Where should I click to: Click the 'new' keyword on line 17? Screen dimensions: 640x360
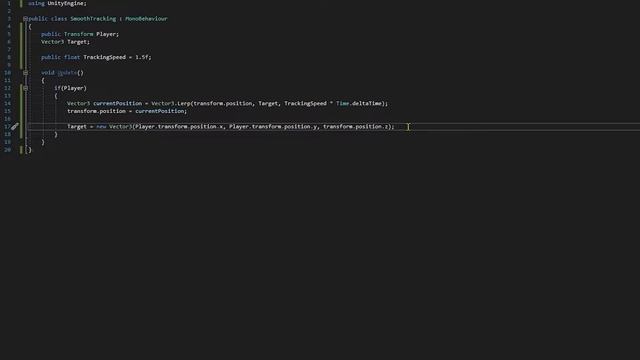click(101, 127)
